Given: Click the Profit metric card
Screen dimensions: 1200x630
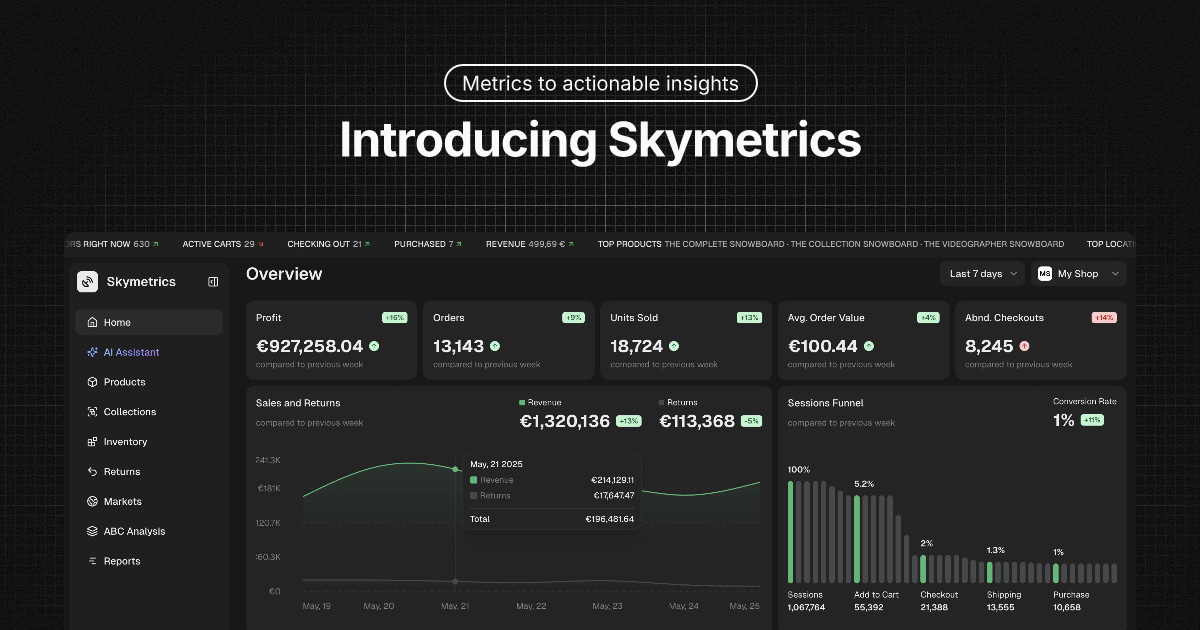Looking at the screenshot, I should [331, 341].
